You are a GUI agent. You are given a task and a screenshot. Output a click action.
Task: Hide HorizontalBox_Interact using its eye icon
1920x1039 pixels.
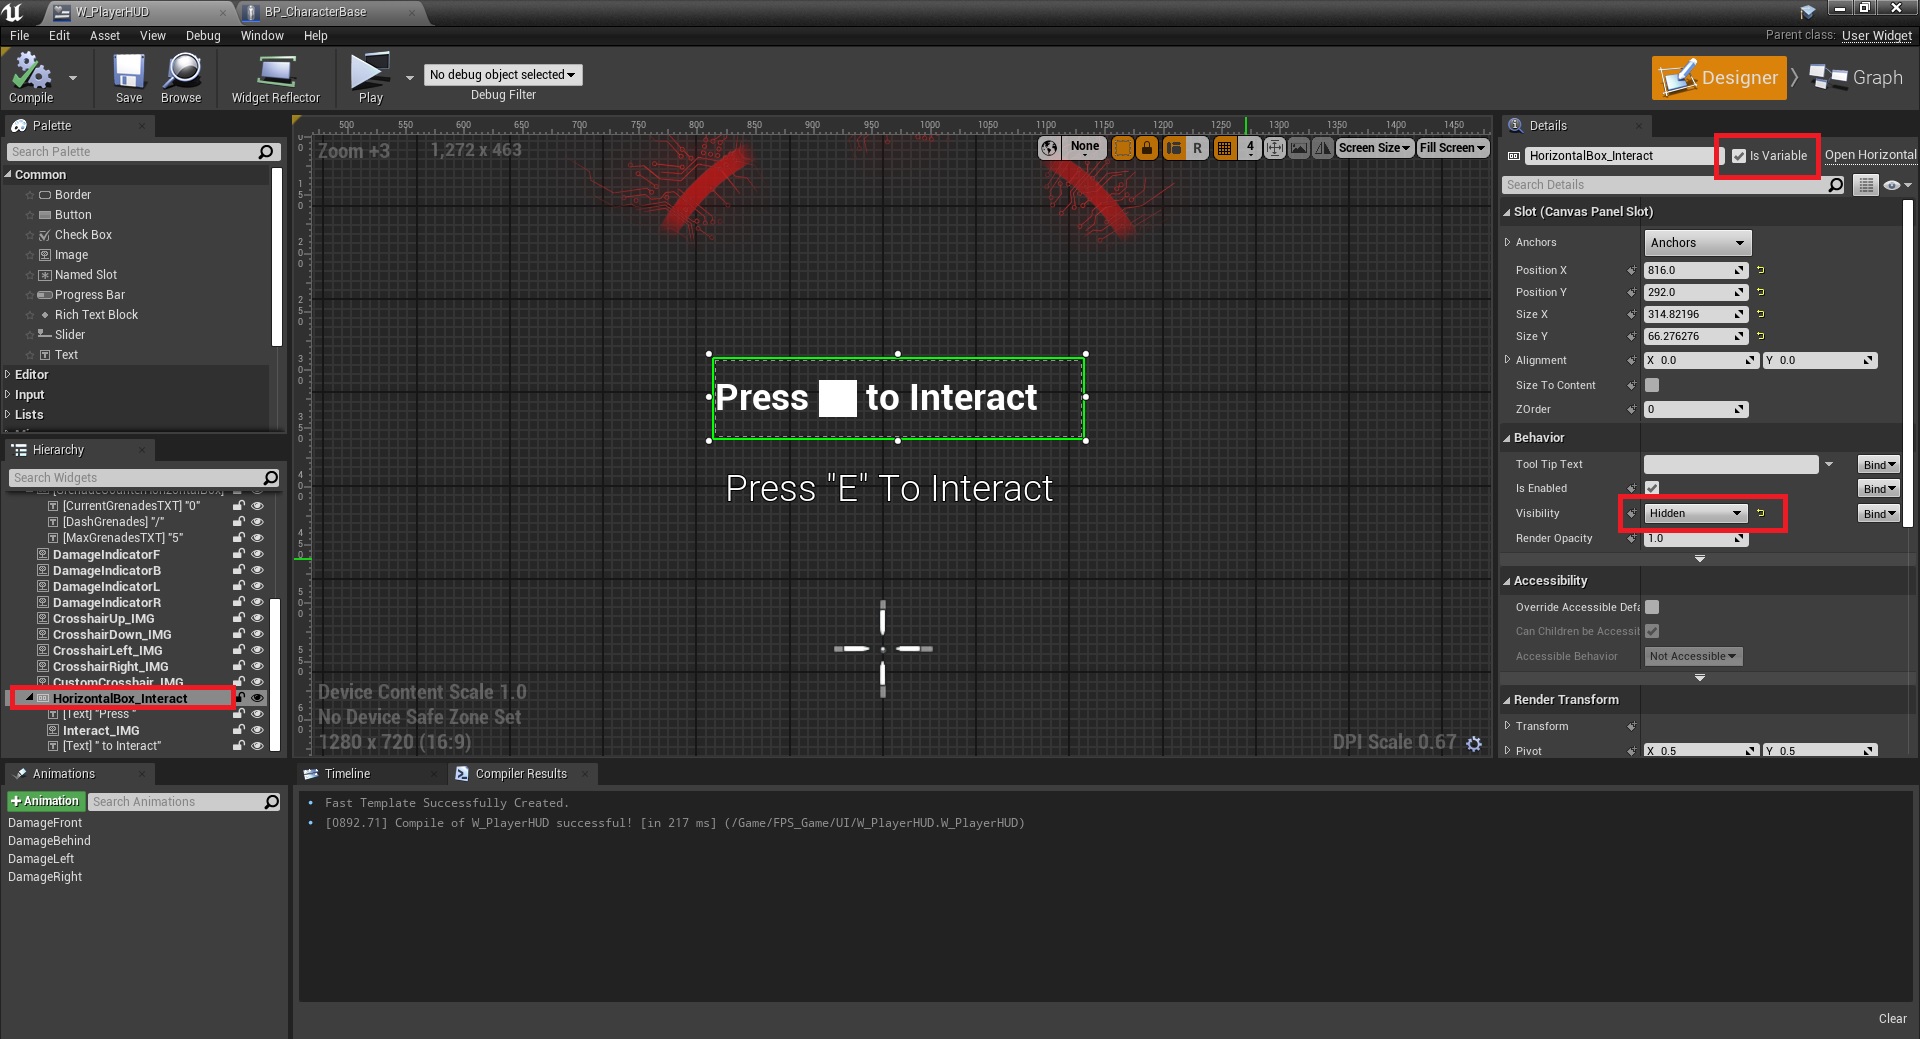point(257,698)
